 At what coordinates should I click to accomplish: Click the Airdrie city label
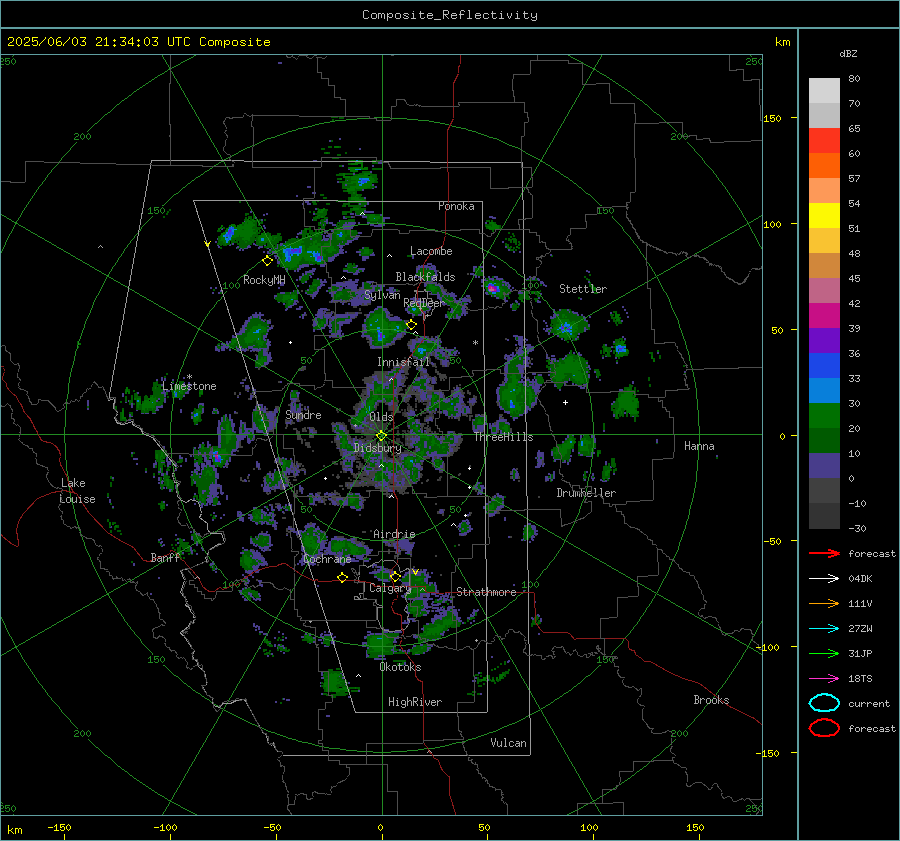(x=394, y=534)
